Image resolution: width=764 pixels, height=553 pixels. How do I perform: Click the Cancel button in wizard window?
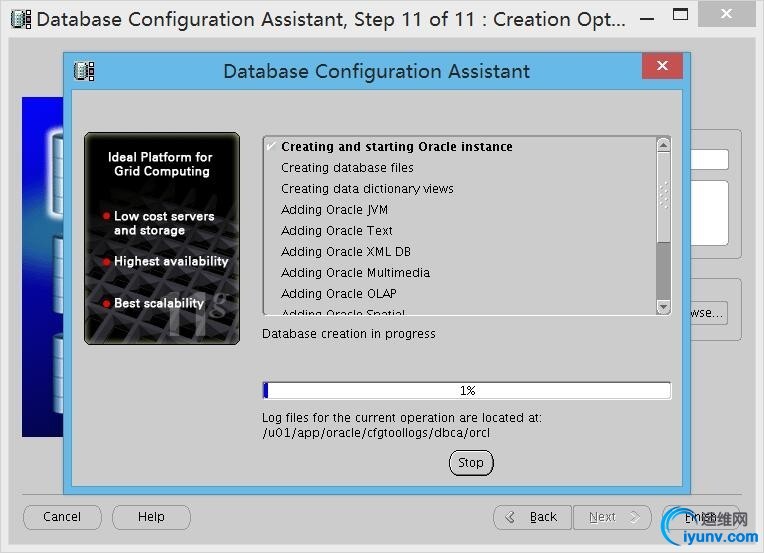coord(62,517)
